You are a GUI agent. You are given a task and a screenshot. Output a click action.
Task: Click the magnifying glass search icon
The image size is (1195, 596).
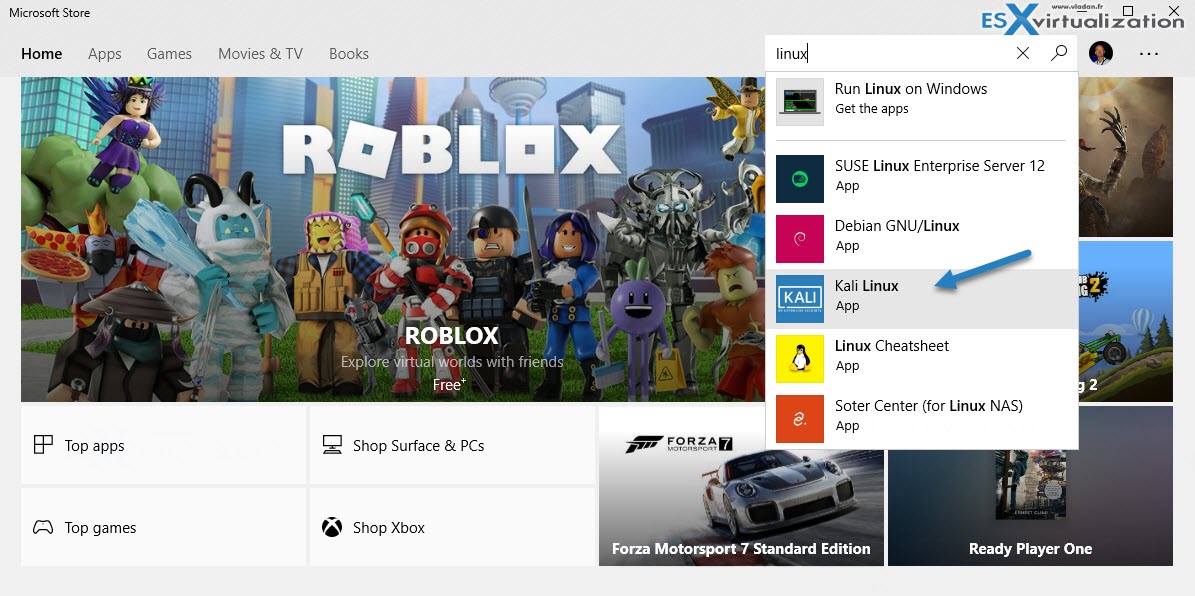click(1059, 53)
